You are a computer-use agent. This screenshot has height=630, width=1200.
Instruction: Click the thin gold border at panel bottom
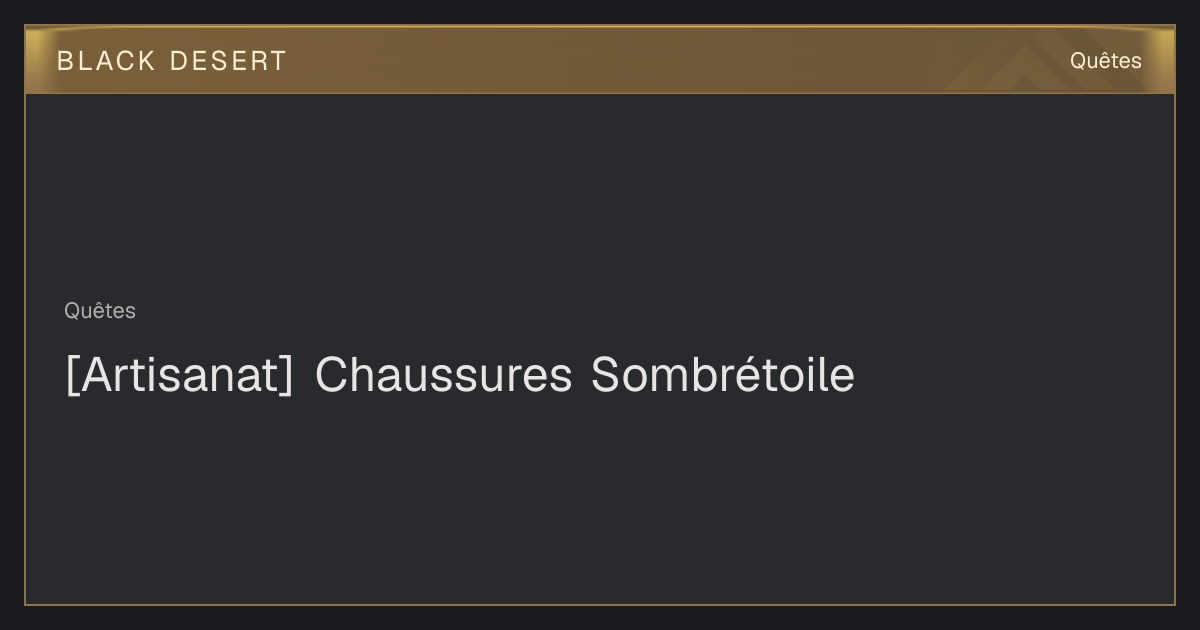[600, 604]
